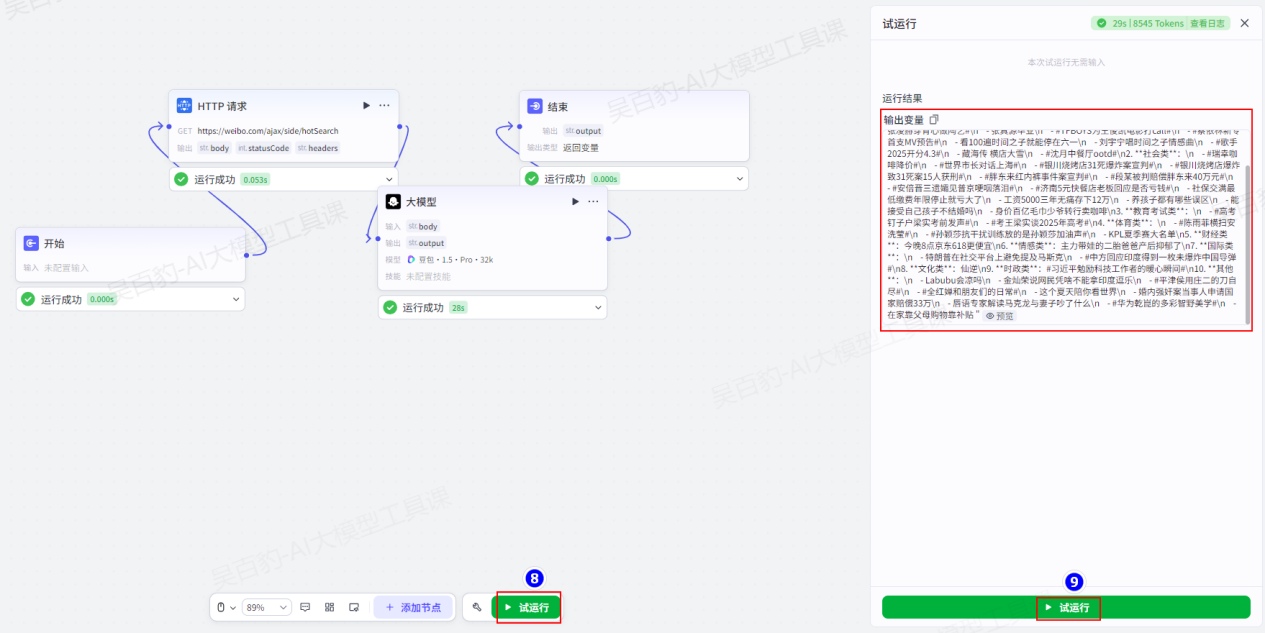Viewport: 1265px width, 633px height.
Task: Expand the 开始 node 运行成功 result row
Action: coord(236,299)
